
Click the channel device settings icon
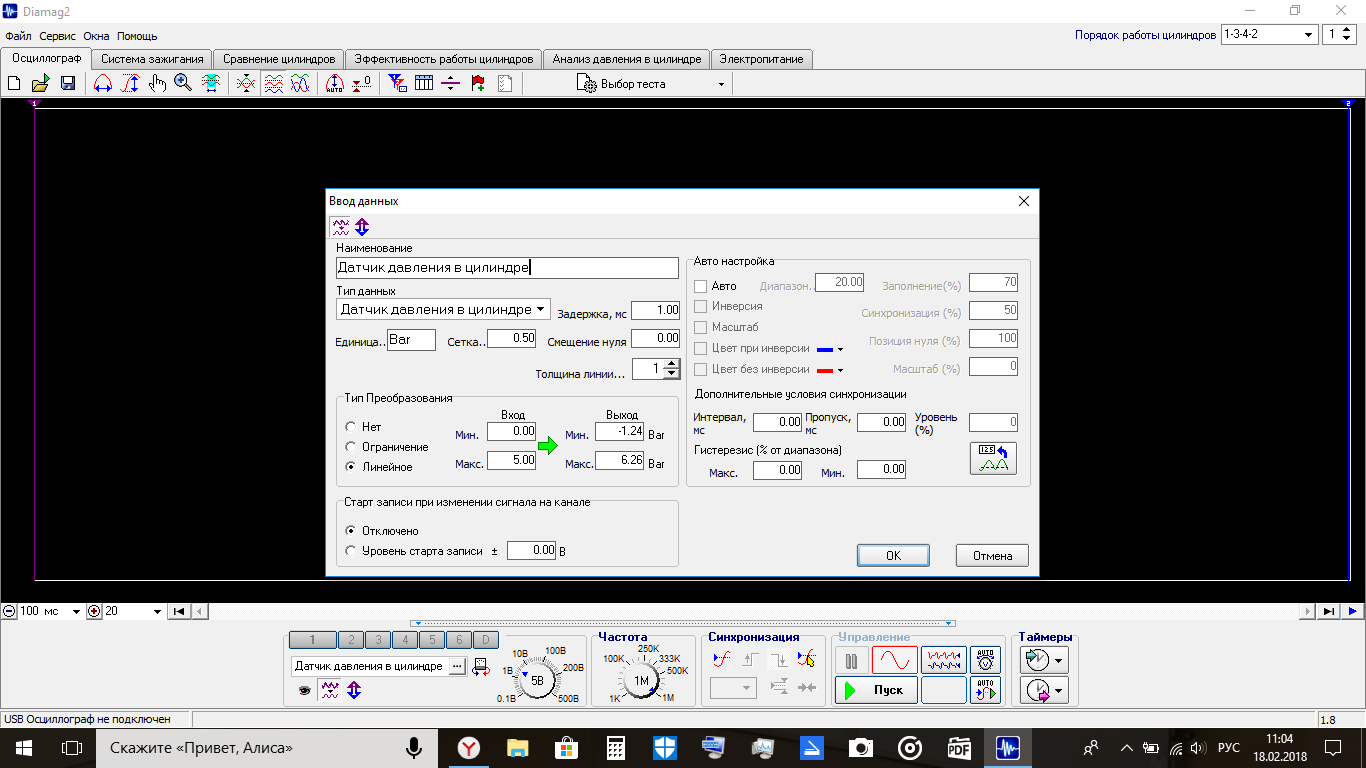click(481, 667)
